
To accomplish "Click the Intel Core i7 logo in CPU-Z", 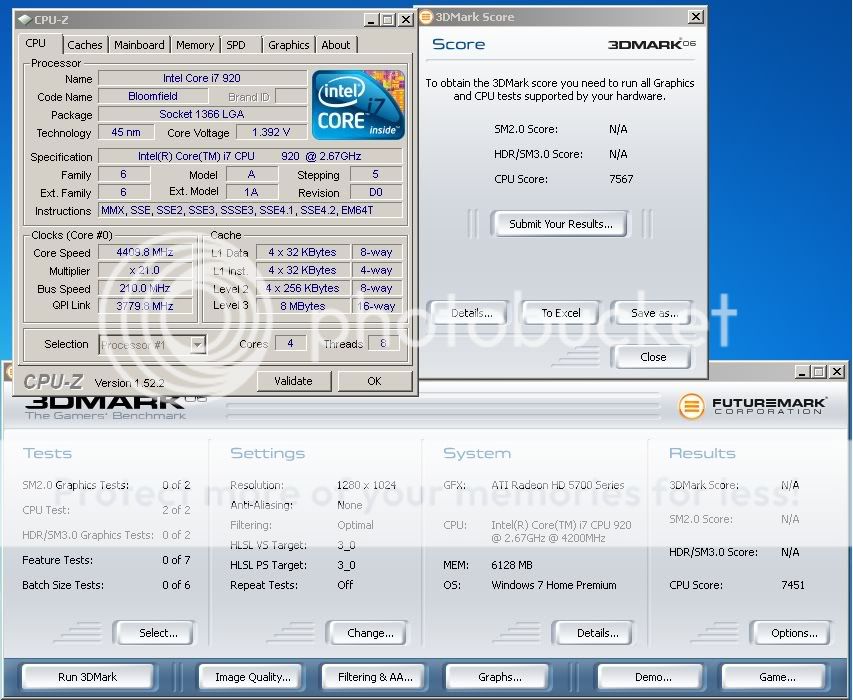I will (x=358, y=104).
